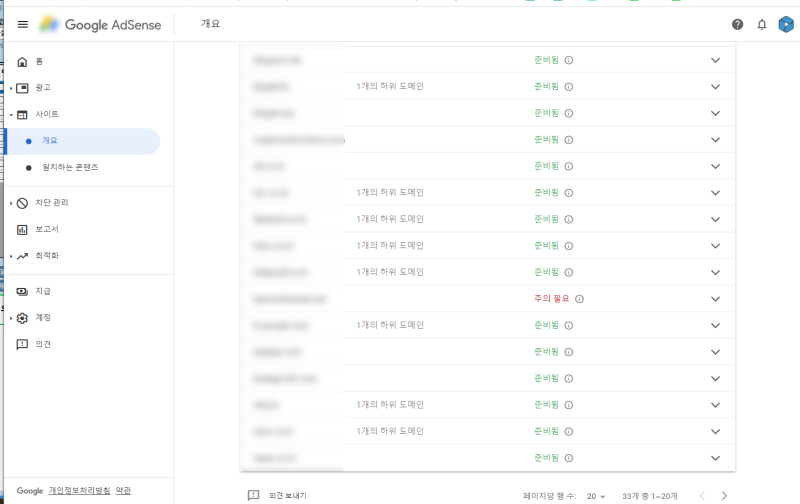Click the 최적화 trend icon
Viewport: 800px width, 504px height.
(x=22, y=256)
